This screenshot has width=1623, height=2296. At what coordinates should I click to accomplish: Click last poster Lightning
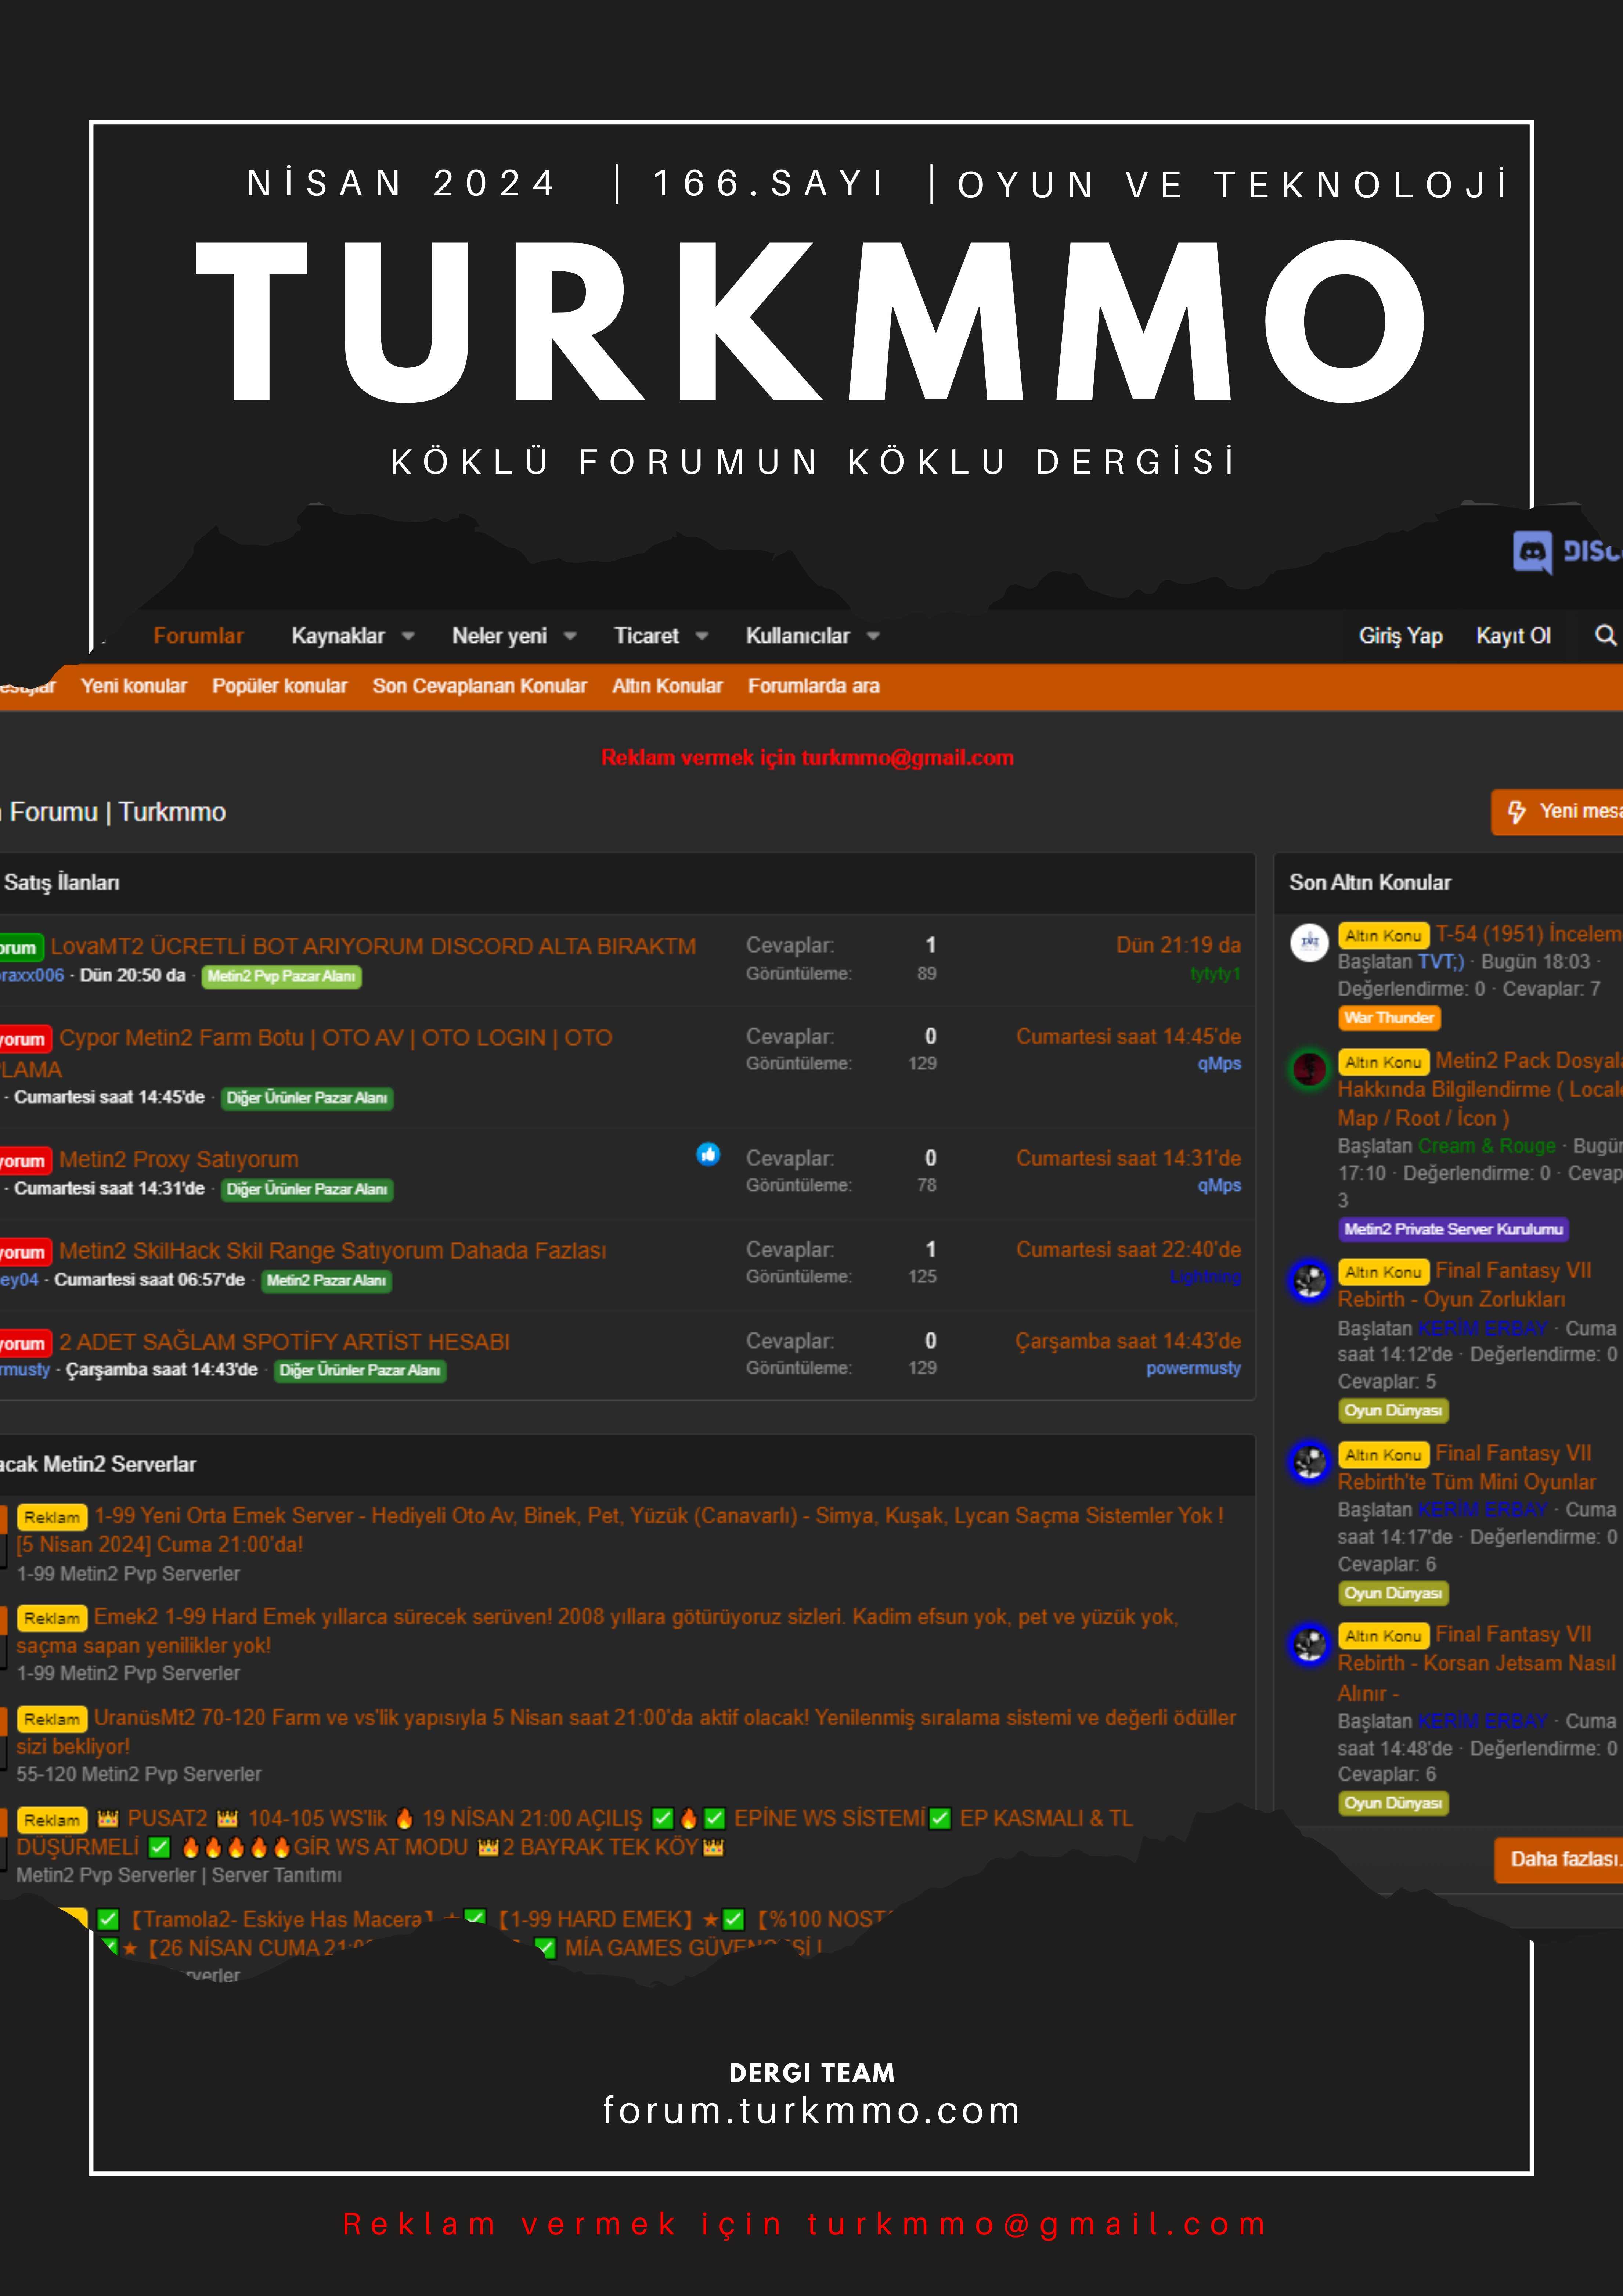click(x=1206, y=1277)
